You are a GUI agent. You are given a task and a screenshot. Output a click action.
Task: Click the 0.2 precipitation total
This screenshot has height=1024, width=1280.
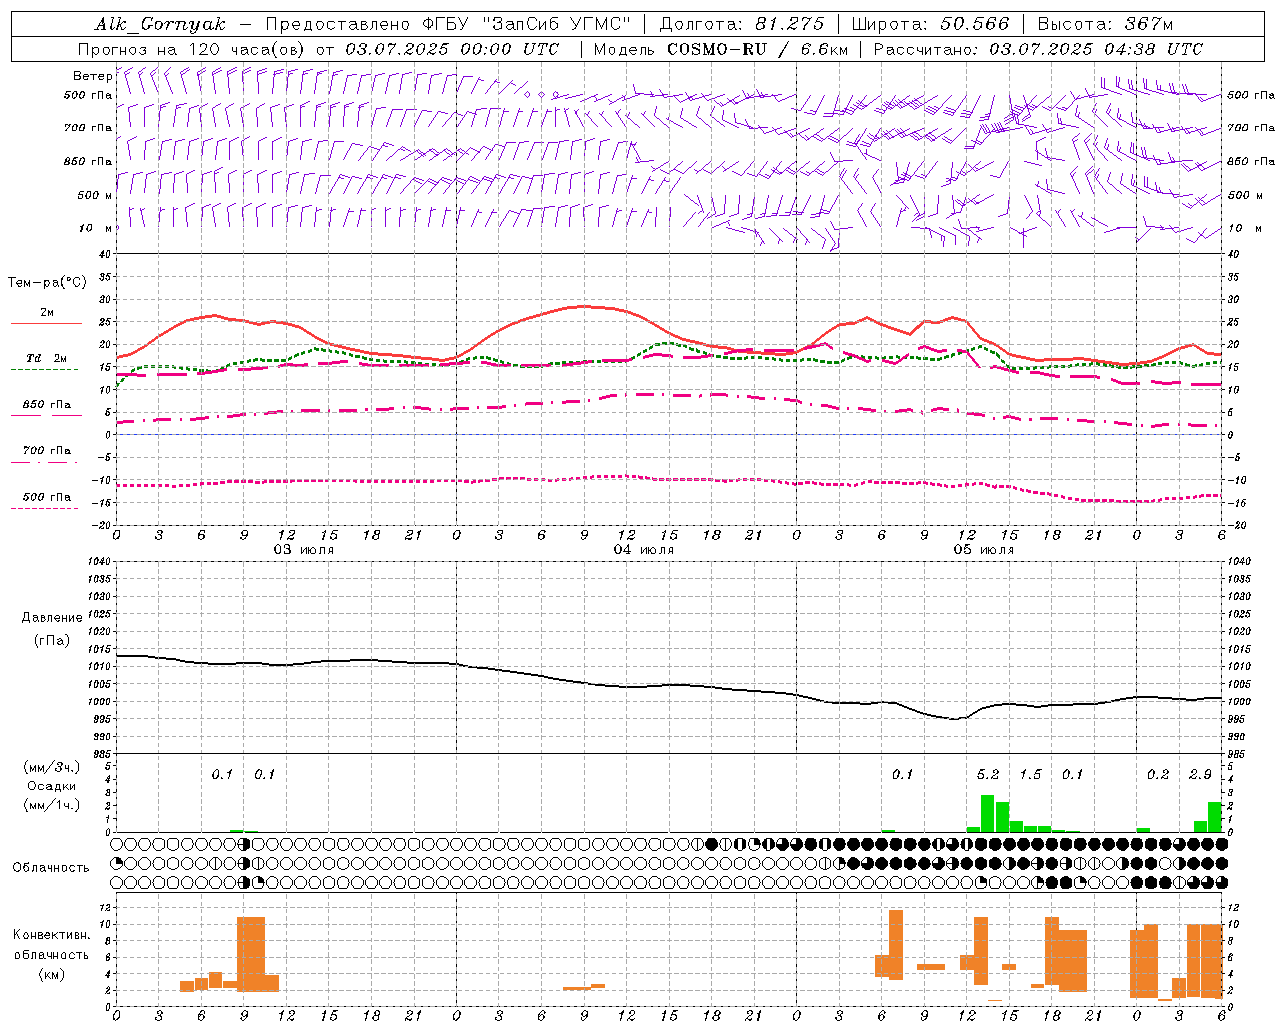click(1158, 775)
